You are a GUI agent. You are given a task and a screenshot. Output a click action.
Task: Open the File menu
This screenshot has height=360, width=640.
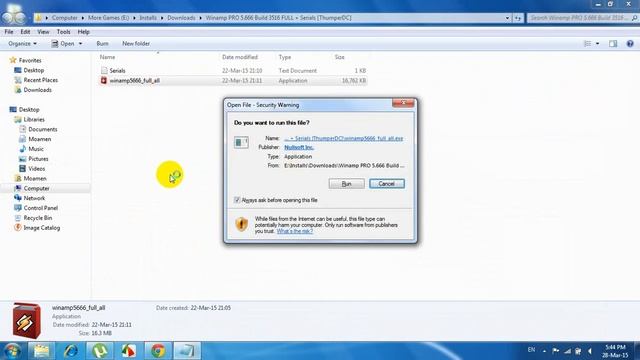[x=9, y=32]
